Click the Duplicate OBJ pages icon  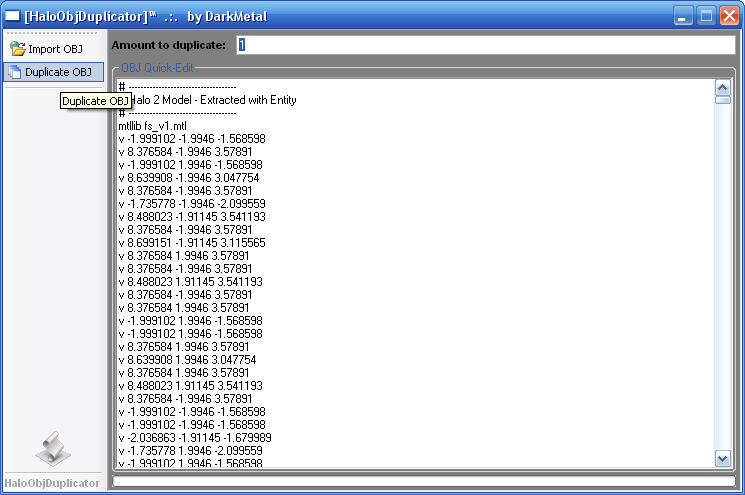click(15, 72)
